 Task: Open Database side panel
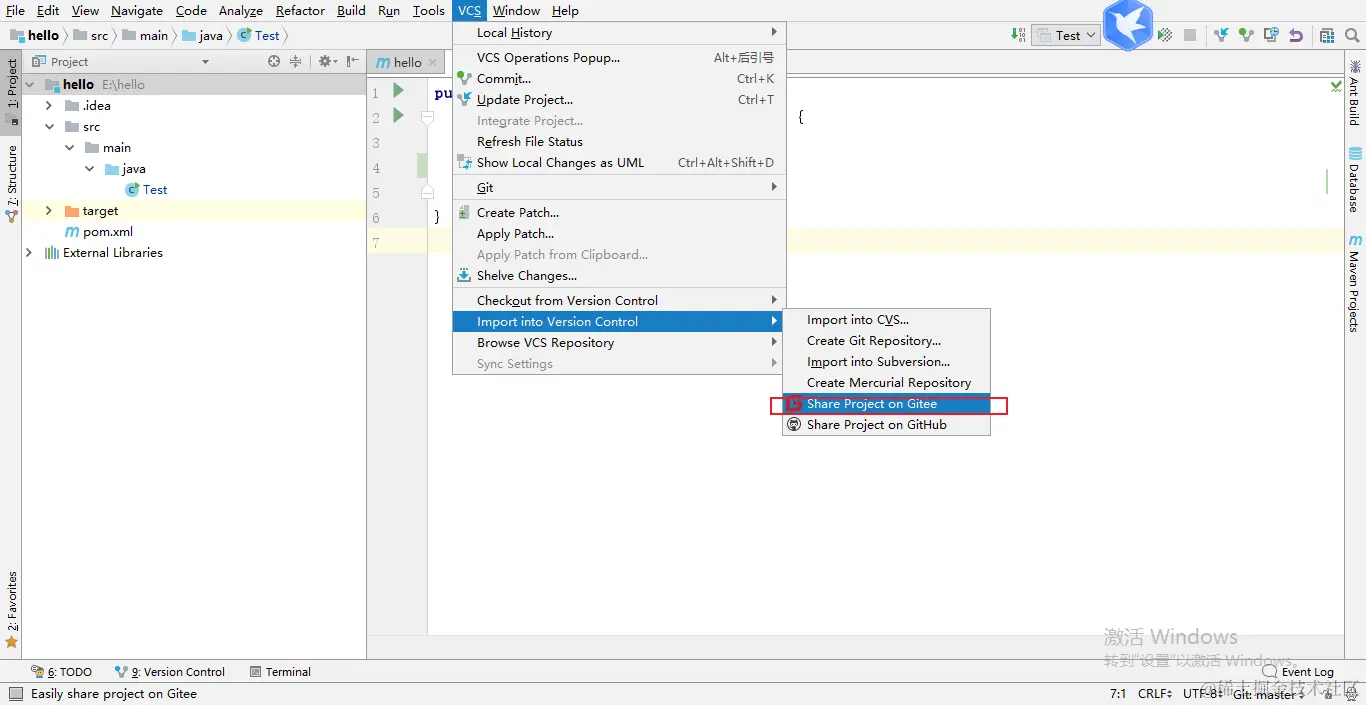pos(1354,180)
